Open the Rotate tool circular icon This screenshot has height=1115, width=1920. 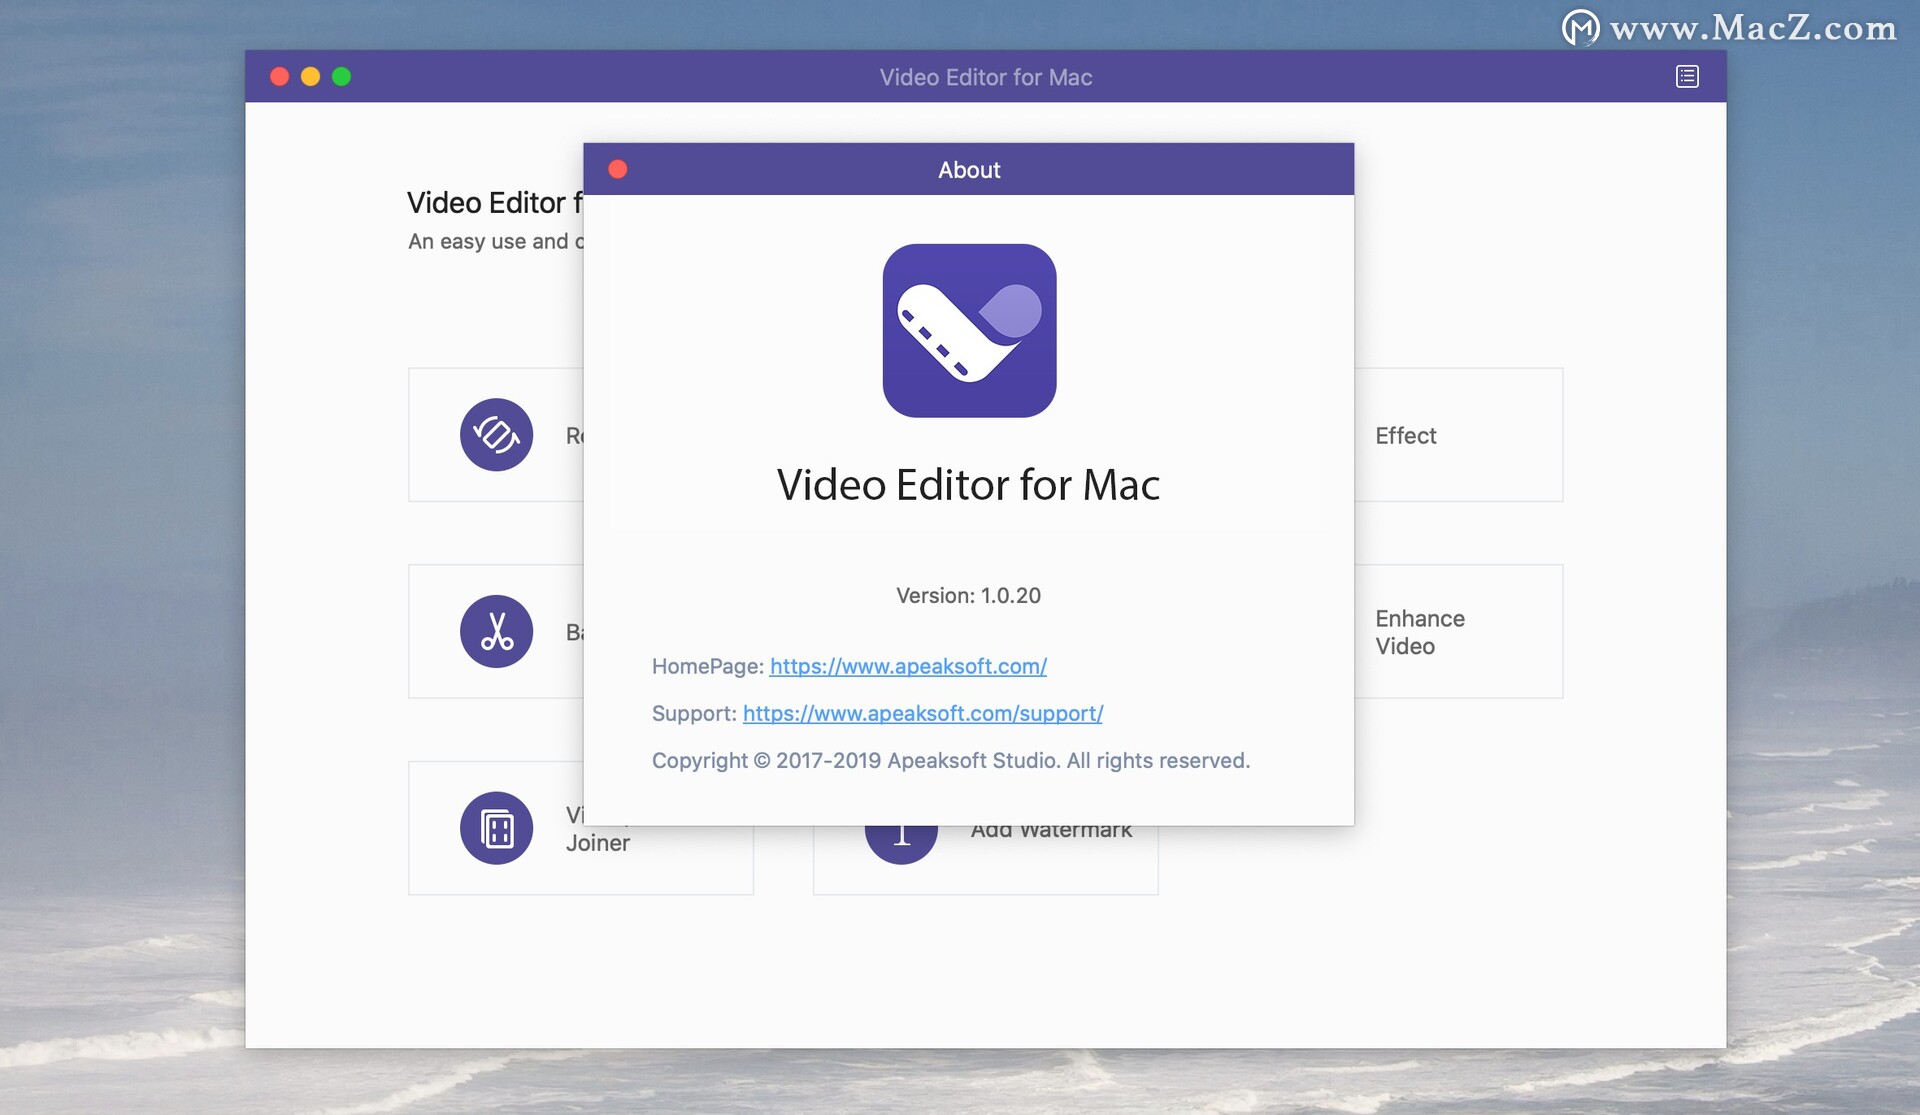pos(496,435)
